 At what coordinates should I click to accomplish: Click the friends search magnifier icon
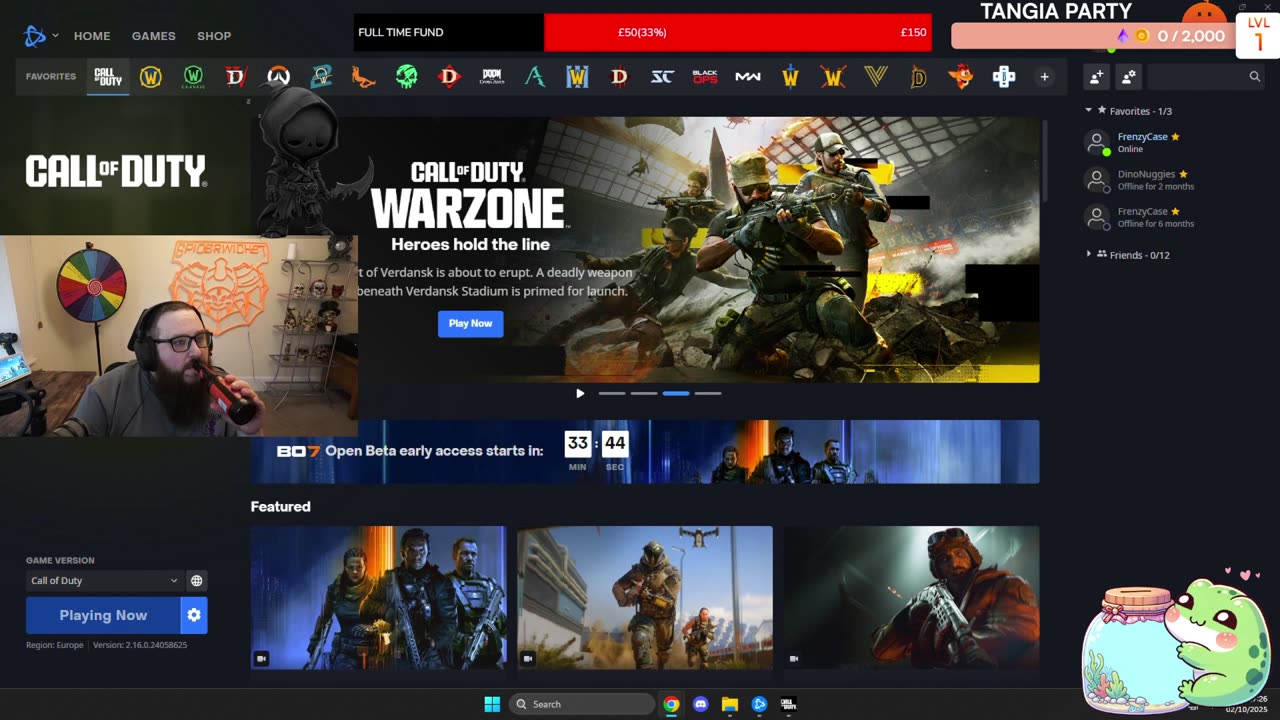click(x=1255, y=76)
